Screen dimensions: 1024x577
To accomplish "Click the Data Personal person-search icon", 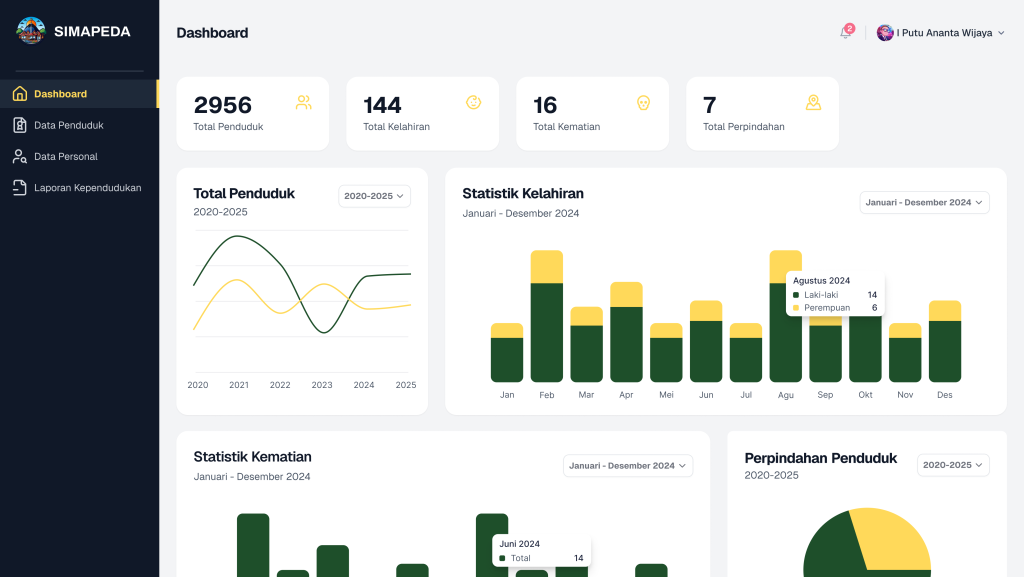I will (20, 156).
